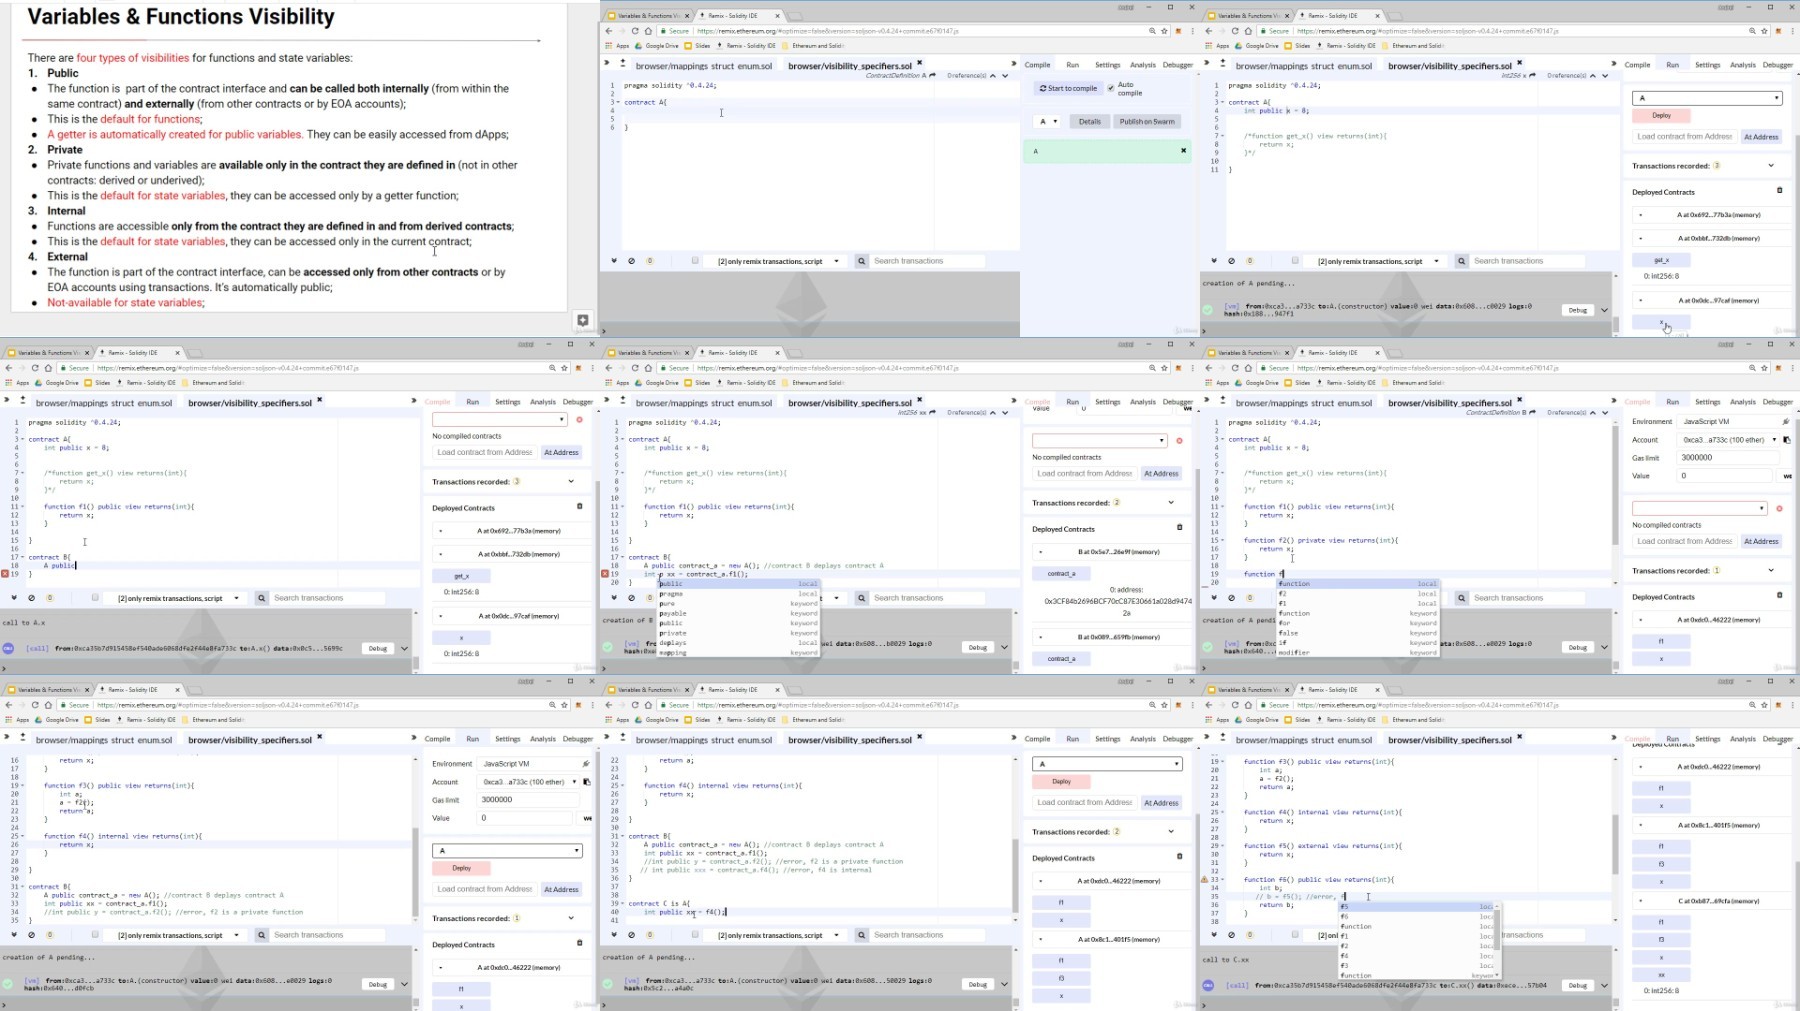Image resolution: width=1800 pixels, height=1011 pixels.
Task: Tick the terminal bar checkbox in the middle-left frame
Action: (95, 598)
